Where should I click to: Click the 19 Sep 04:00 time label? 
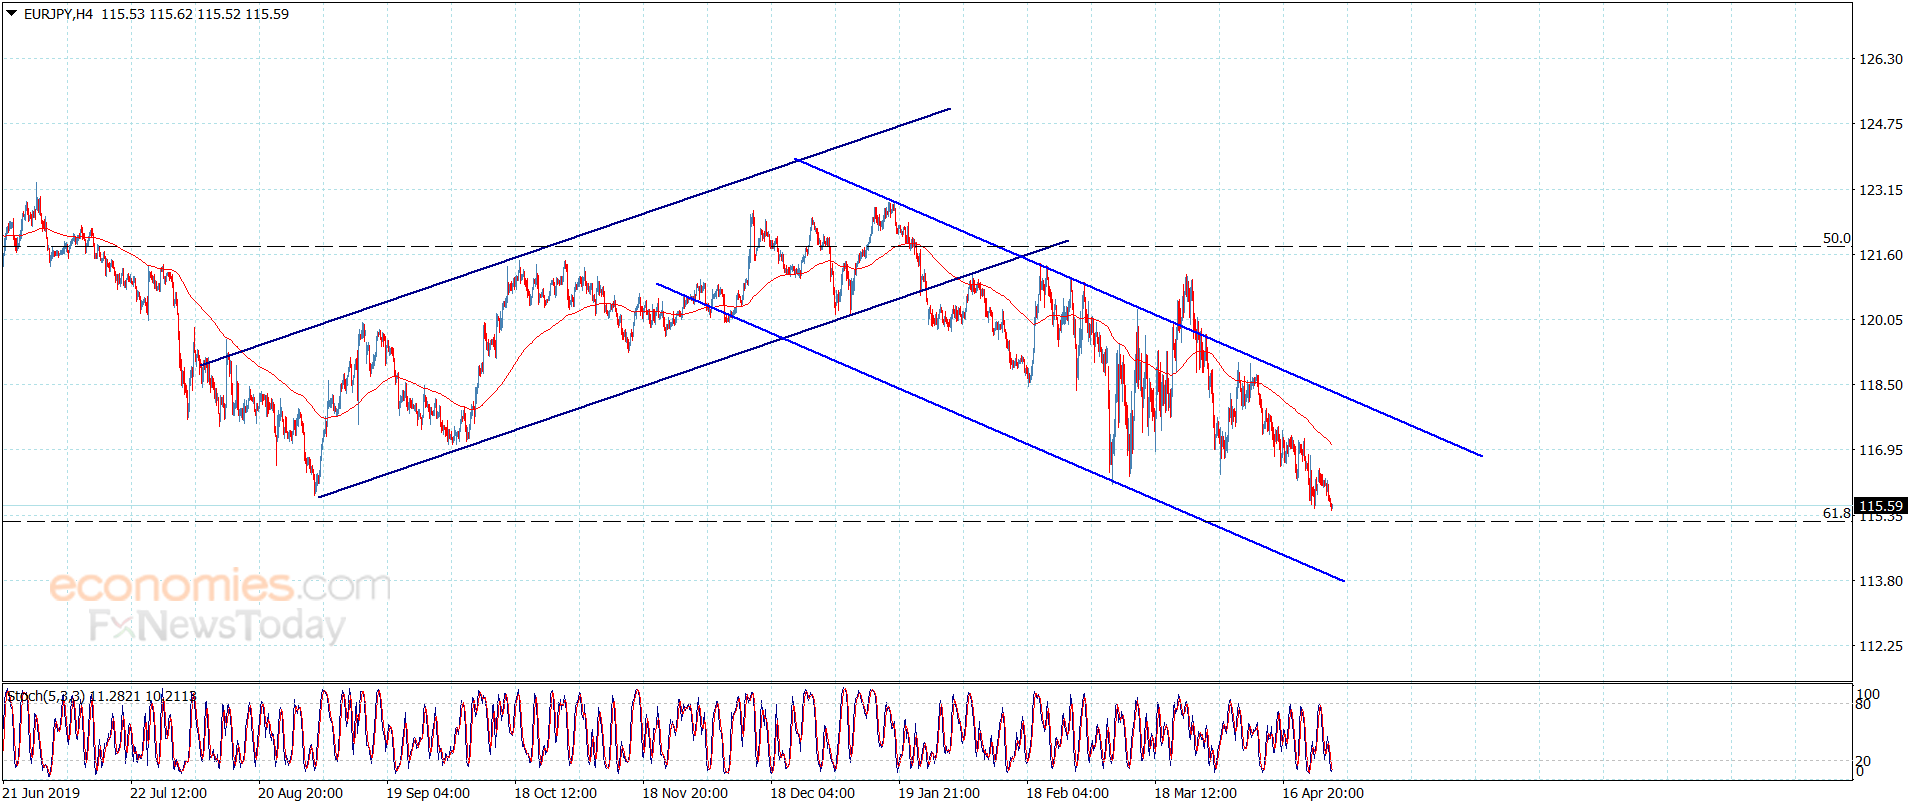coord(428,793)
